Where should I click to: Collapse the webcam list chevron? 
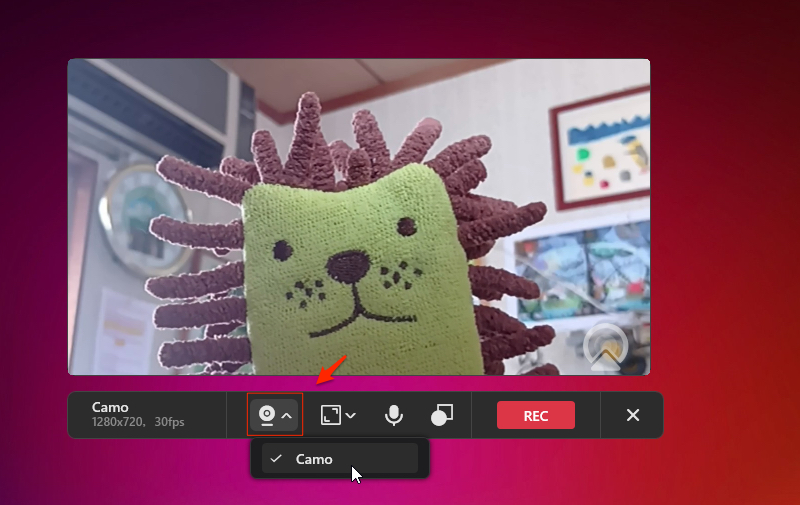coord(287,415)
